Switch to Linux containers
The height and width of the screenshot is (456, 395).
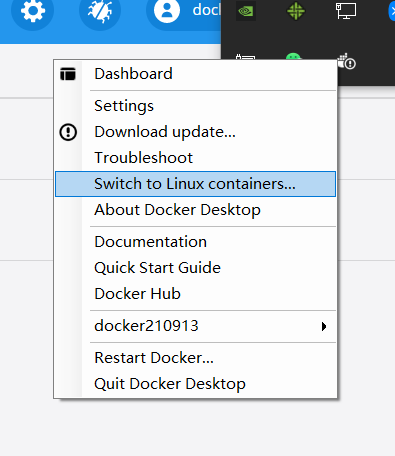pos(196,184)
